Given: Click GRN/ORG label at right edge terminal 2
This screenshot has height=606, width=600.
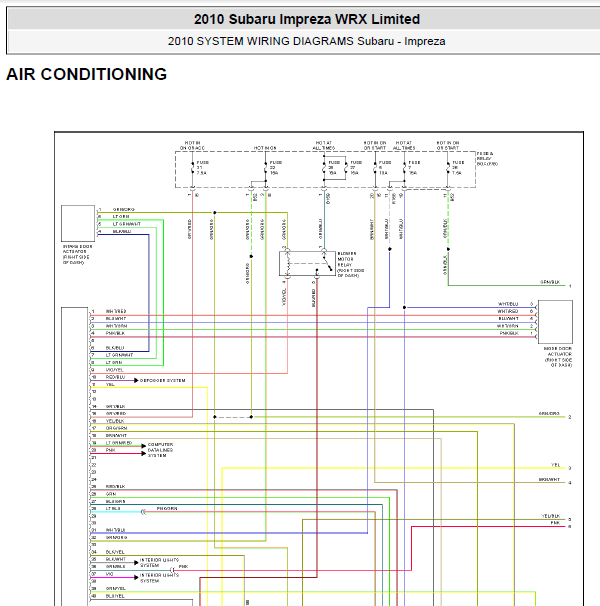Looking at the screenshot, I should pos(549,413).
